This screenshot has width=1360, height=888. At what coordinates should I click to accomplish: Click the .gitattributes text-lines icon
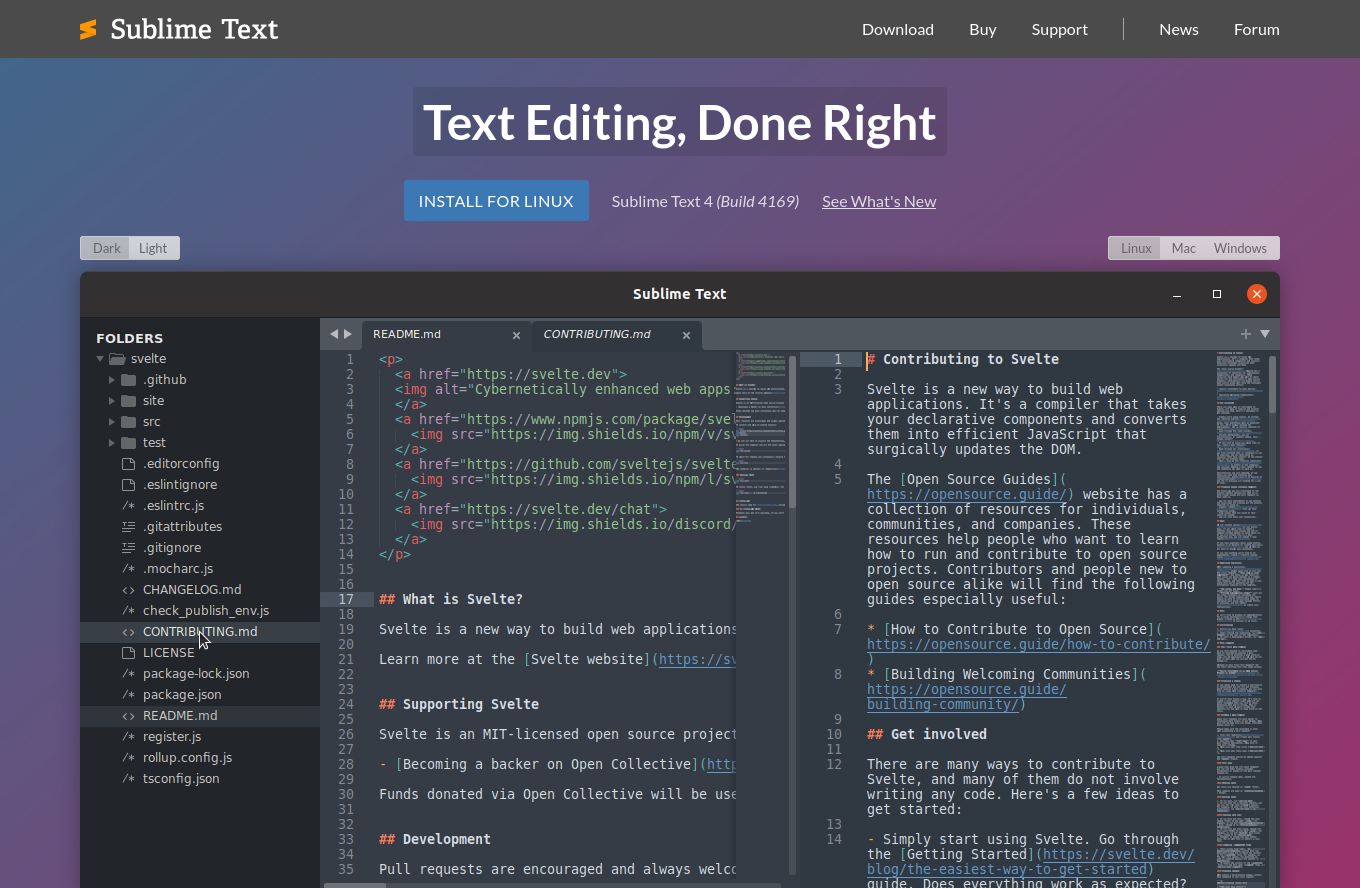point(128,527)
